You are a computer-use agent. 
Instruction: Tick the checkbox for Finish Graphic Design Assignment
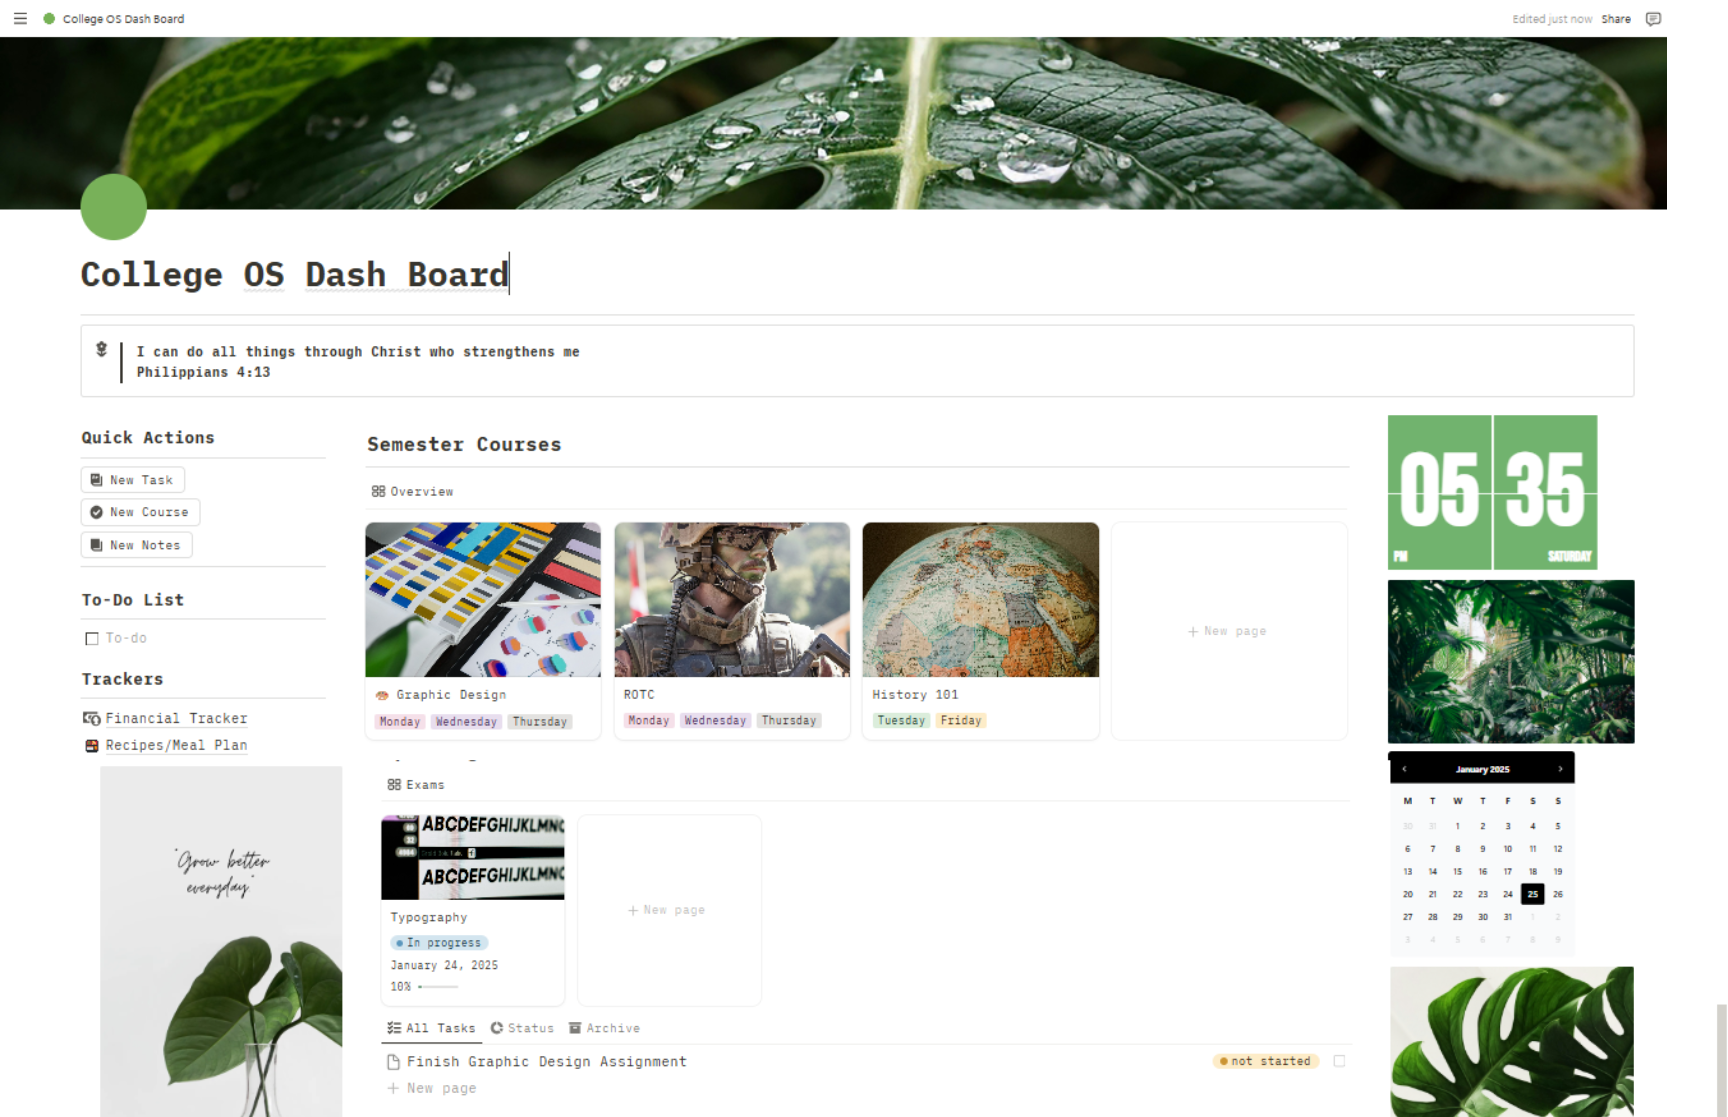click(1339, 1061)
